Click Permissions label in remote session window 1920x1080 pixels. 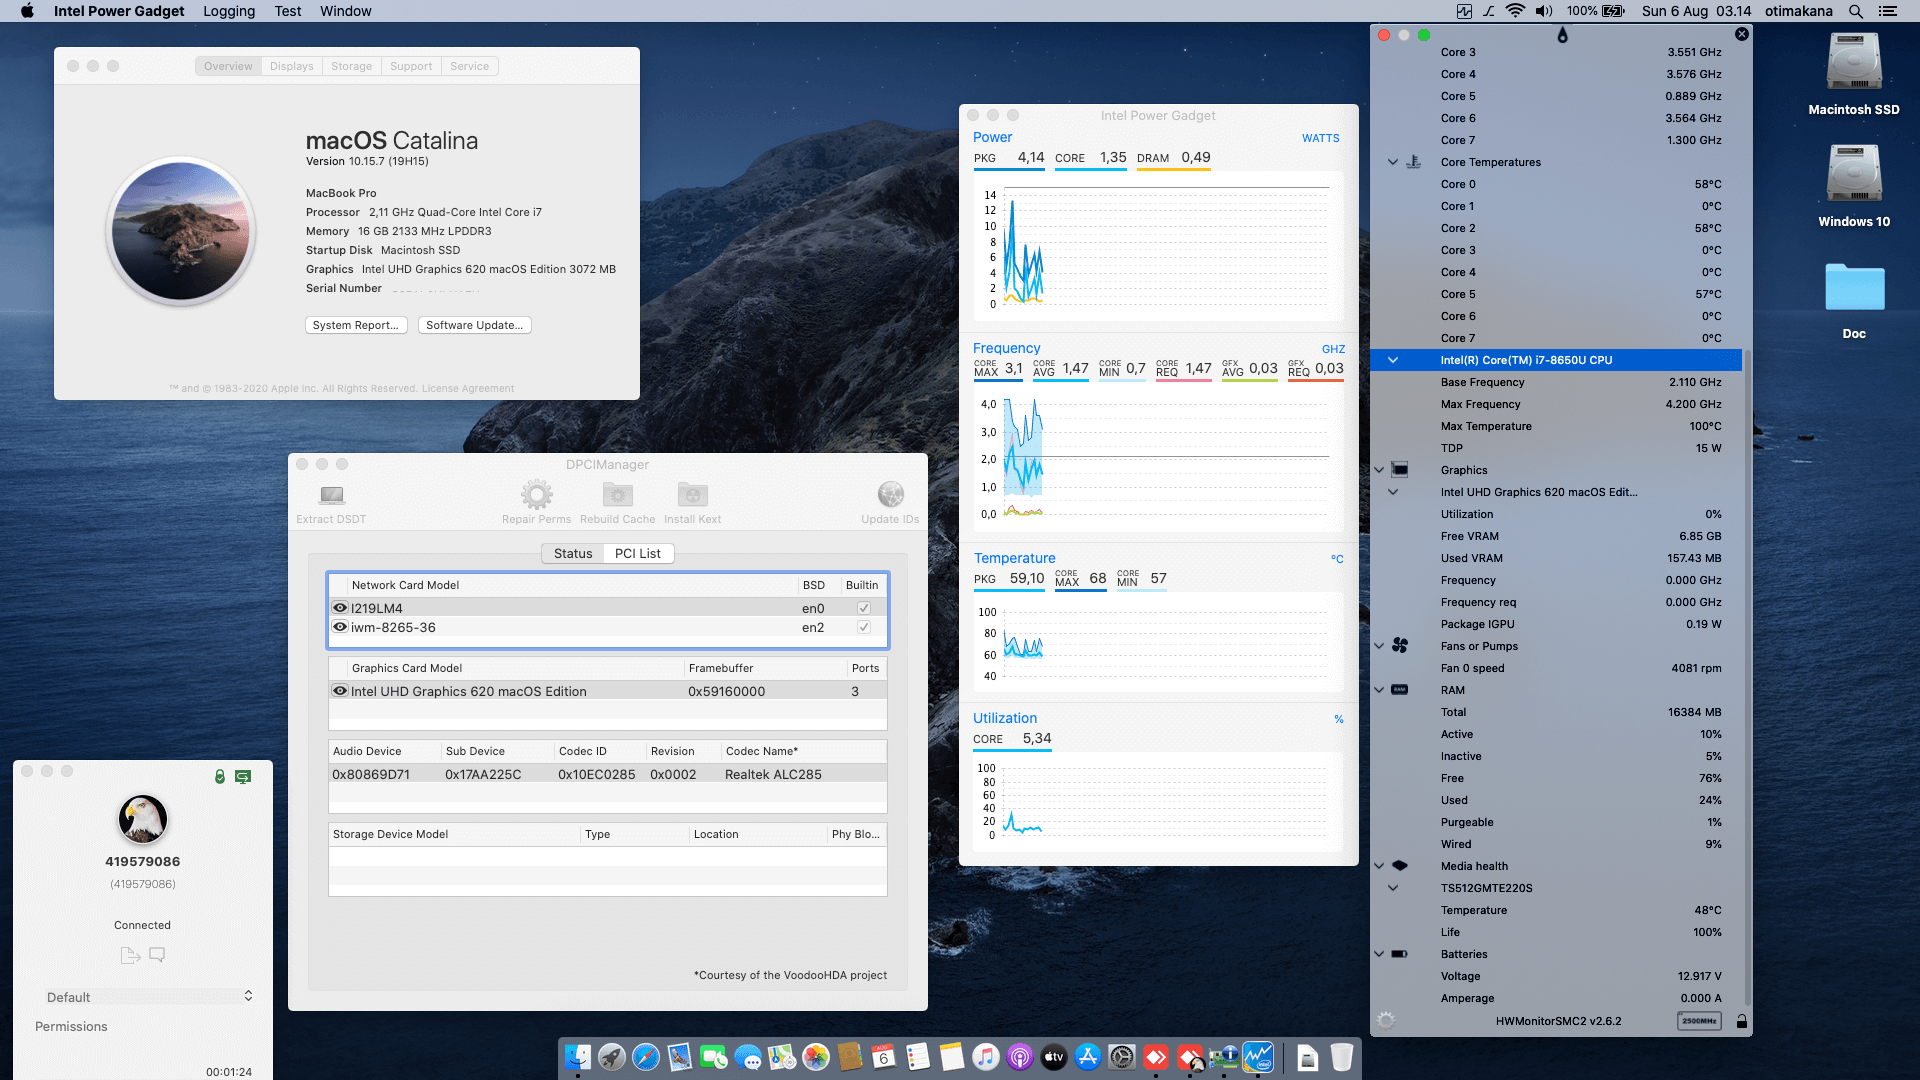click(71, 1027)
